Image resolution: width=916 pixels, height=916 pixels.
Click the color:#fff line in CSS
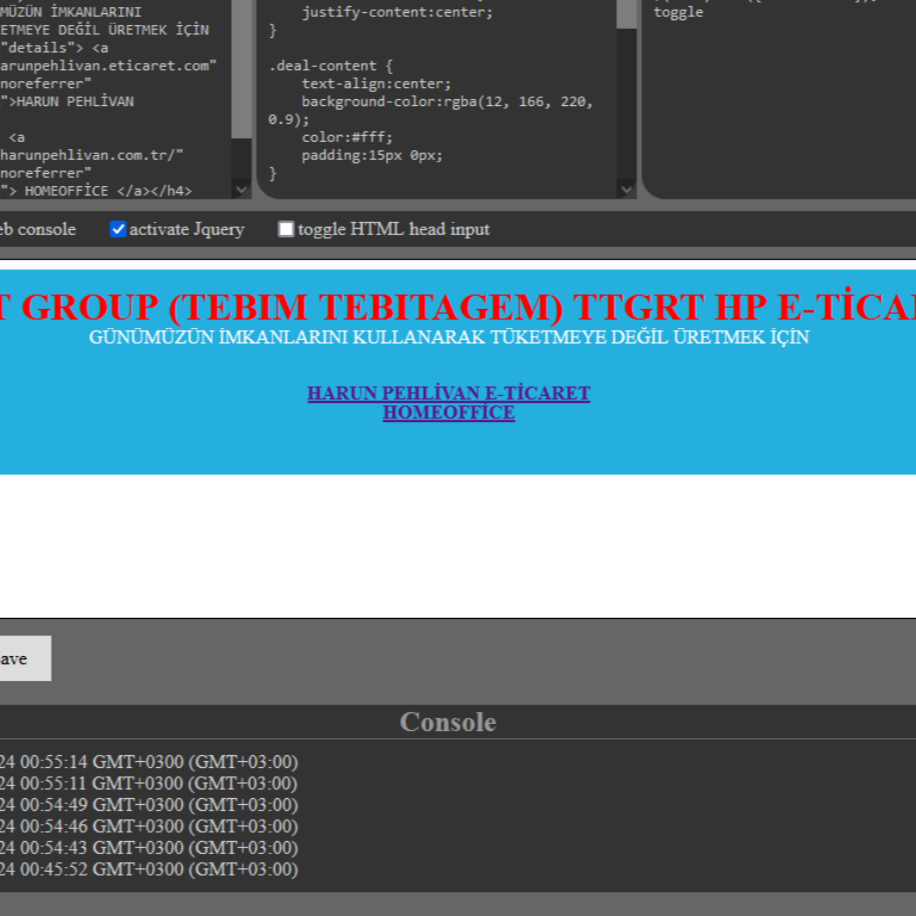pyautogui.click(x=347, y=137)
